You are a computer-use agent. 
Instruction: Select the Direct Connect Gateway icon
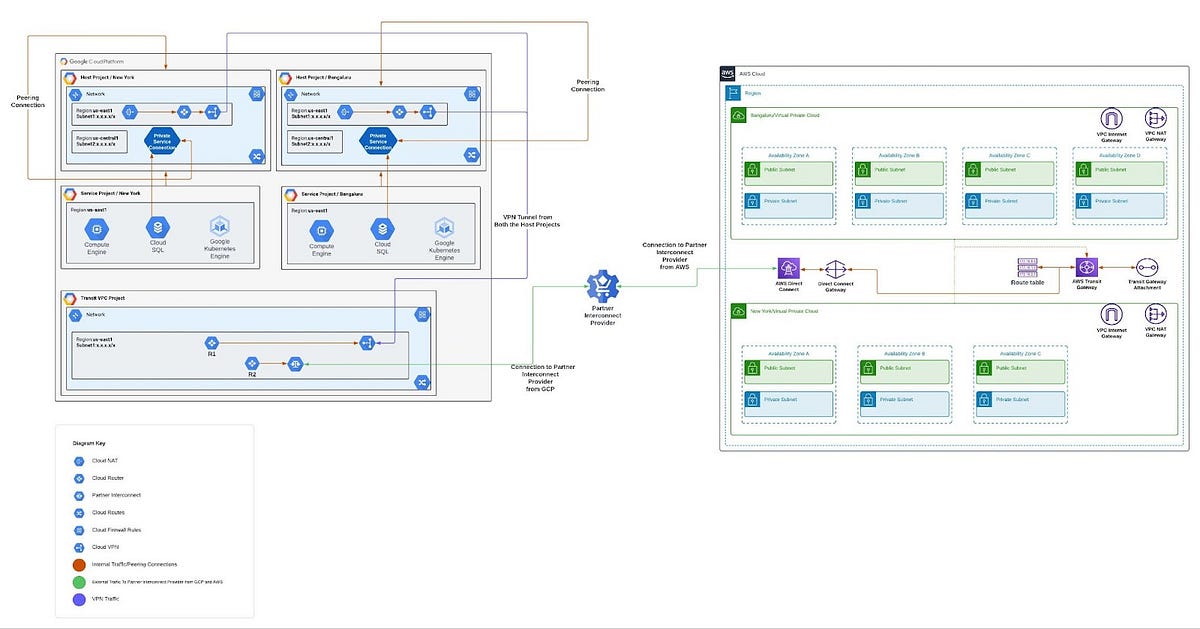click(835, 268)
